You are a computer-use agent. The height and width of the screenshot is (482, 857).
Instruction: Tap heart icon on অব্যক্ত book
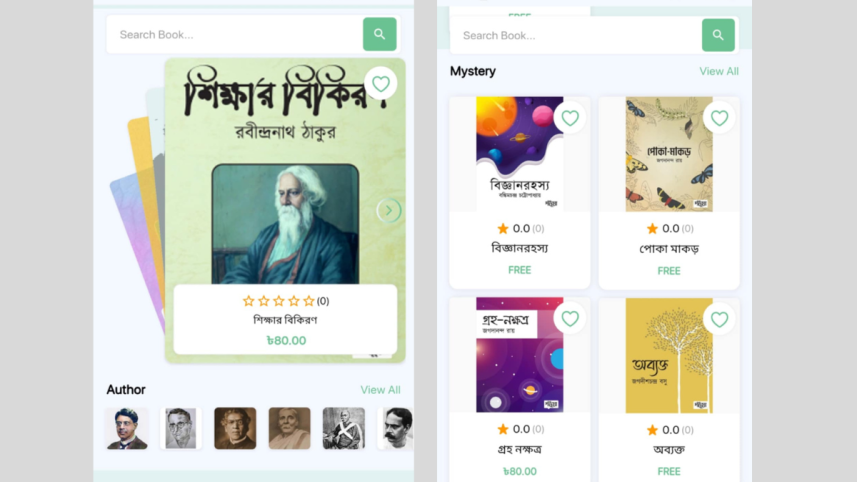click(719, 319)
